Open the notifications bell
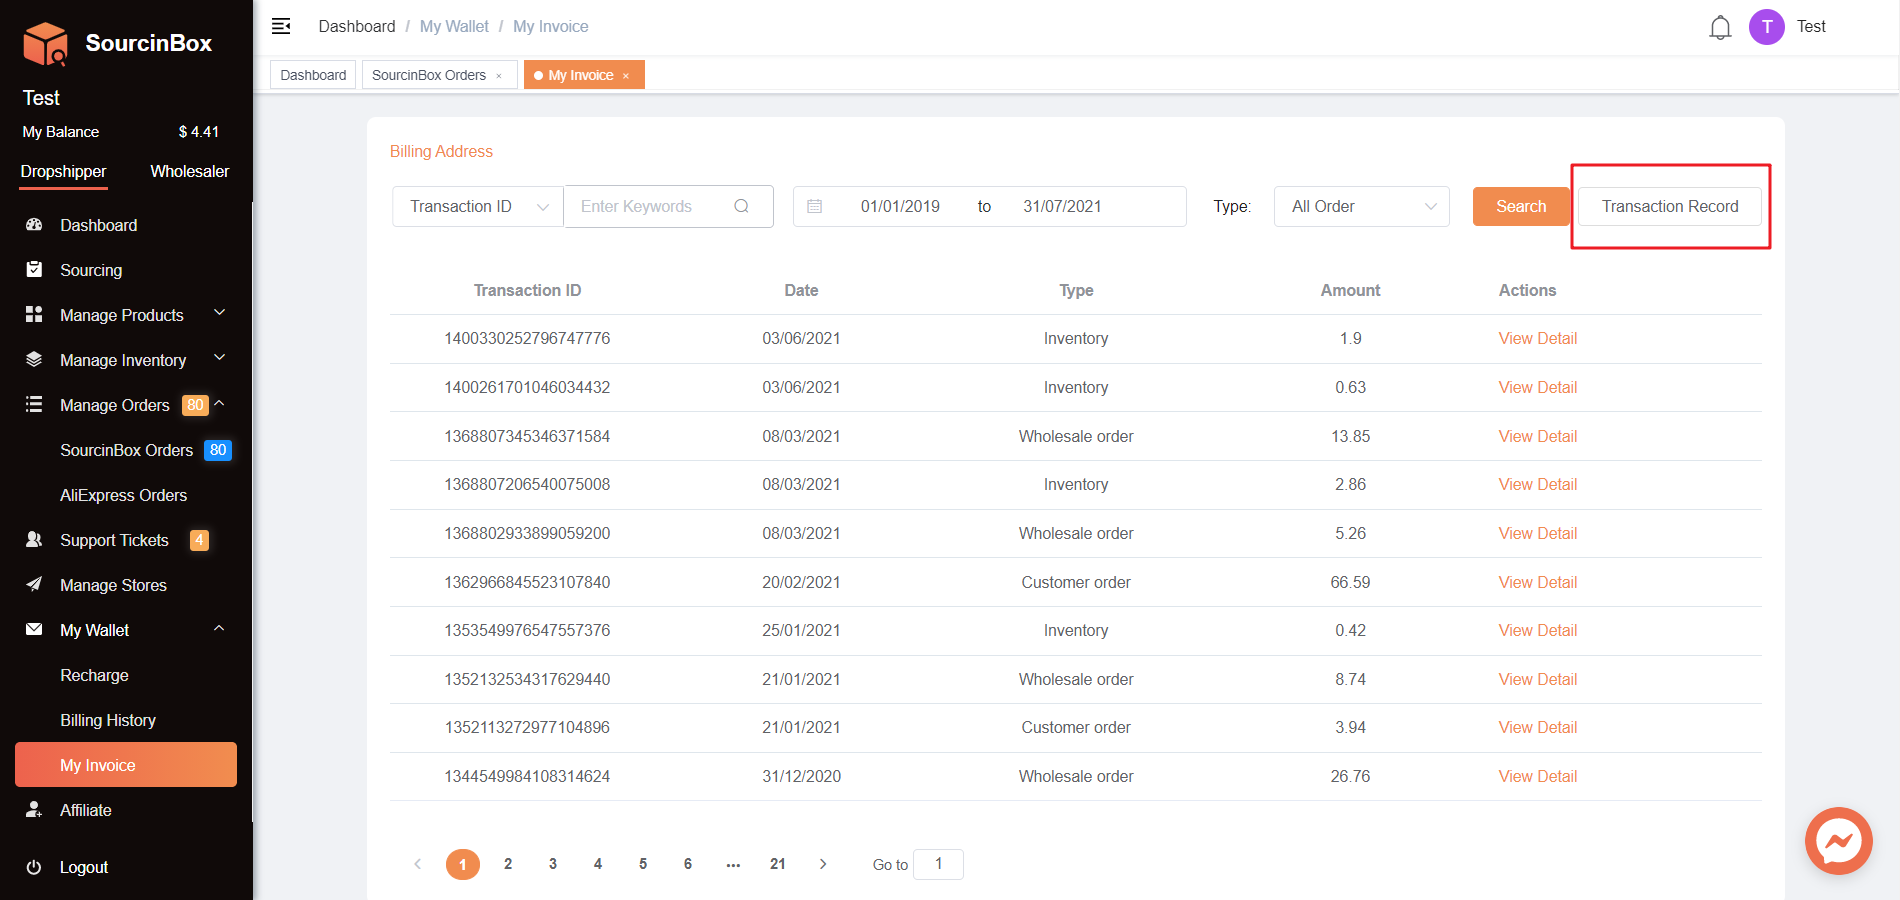The image size is (1900, 900). (x=1720, y=28)
